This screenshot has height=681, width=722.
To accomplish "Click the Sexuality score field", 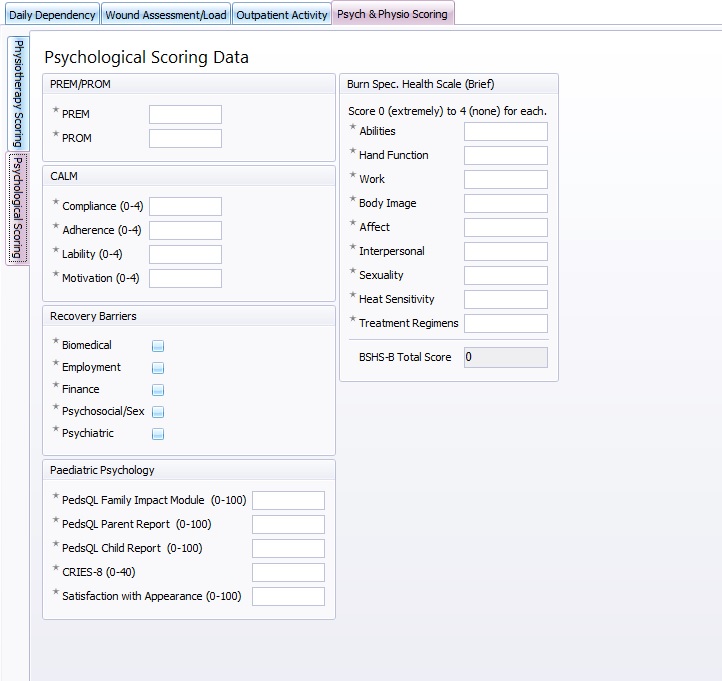I will point(506,275).
